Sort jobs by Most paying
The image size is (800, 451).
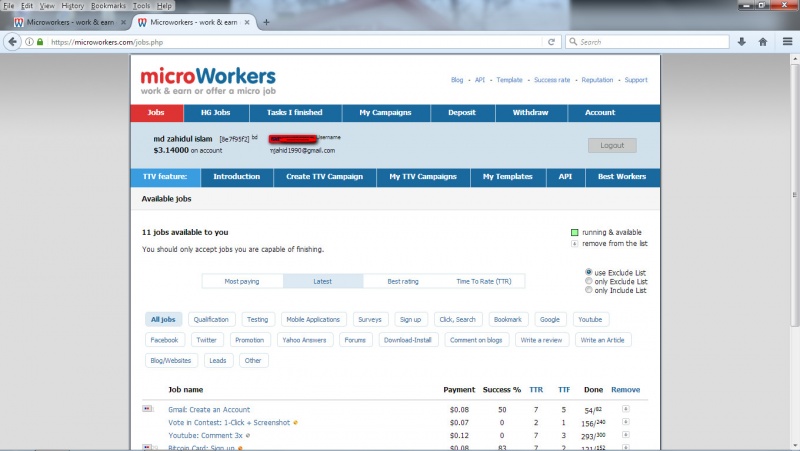242,281
